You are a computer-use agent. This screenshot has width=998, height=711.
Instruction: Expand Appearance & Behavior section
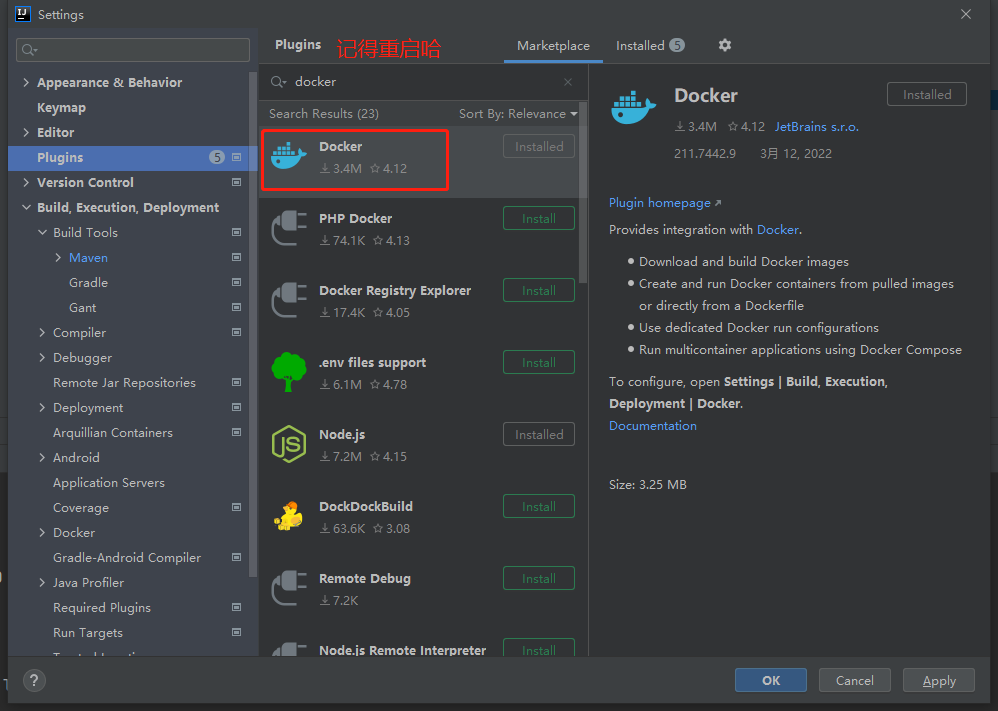tap(26, 82)
